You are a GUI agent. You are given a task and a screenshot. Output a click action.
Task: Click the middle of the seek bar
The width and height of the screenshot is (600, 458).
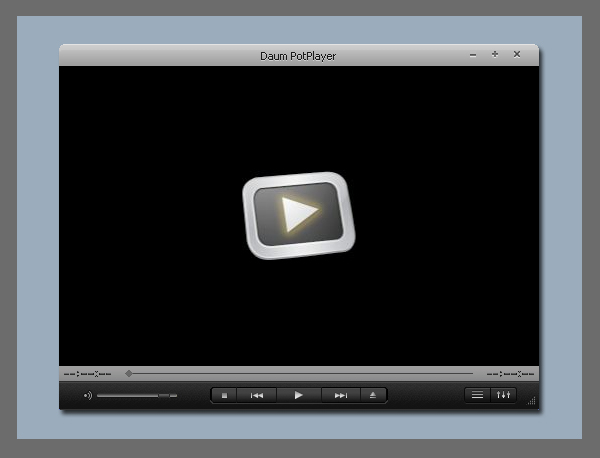pyautogui.click(x=299, y=373)
